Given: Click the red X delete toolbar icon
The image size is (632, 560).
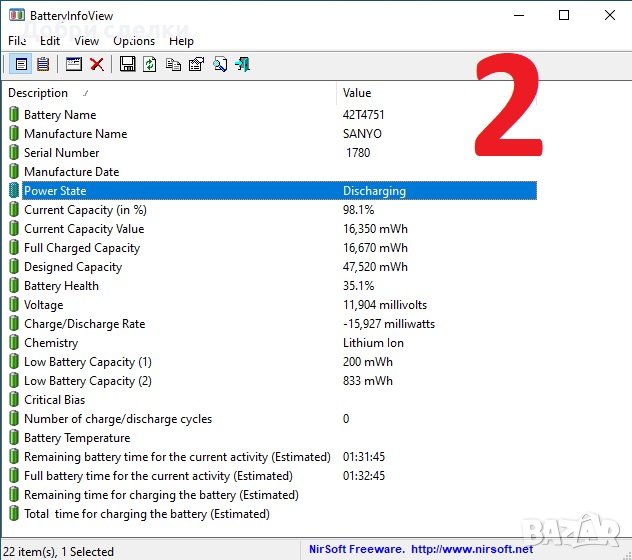Looking at the screenshot, I should (x=97, y=65).
